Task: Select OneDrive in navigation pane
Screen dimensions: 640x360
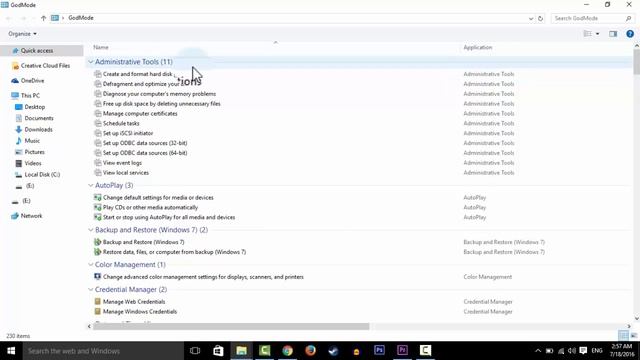Action: (32, 81)
